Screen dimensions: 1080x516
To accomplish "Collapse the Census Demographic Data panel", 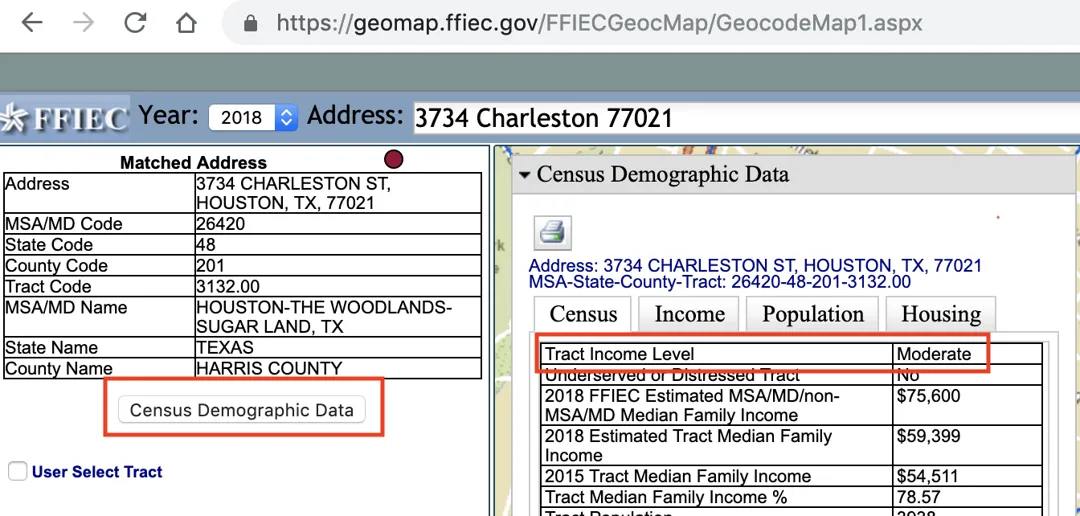I will [524, 175].
